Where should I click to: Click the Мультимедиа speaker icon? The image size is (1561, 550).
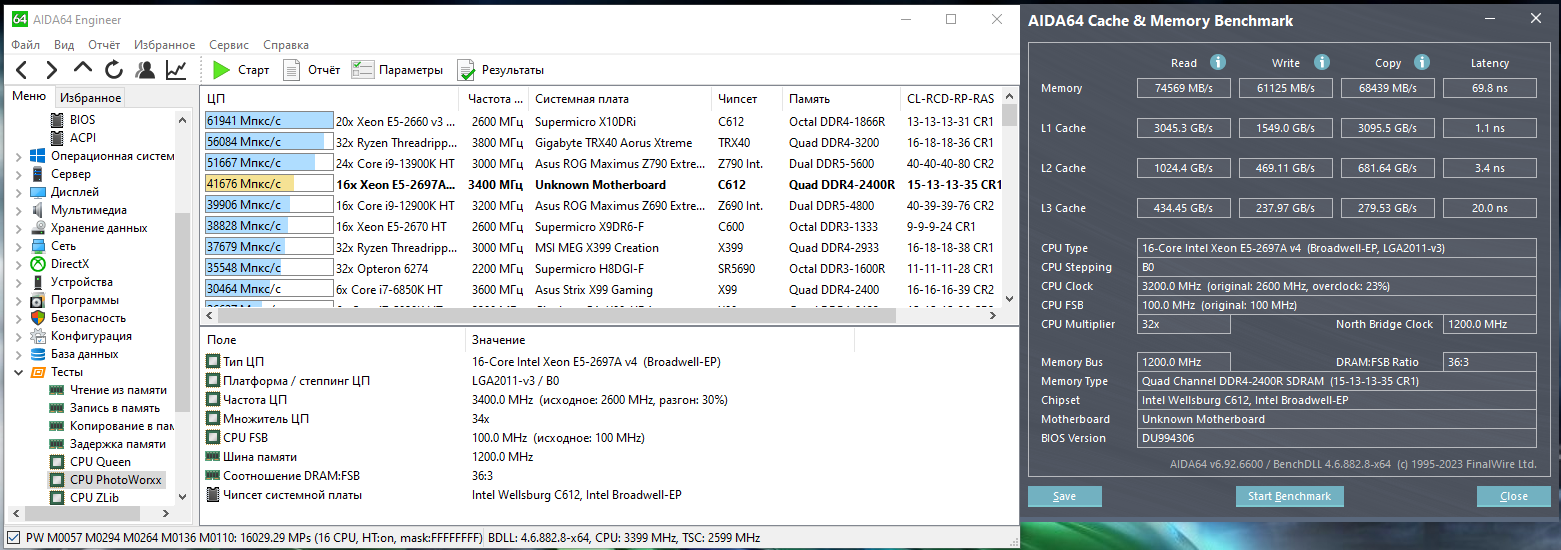37,210
